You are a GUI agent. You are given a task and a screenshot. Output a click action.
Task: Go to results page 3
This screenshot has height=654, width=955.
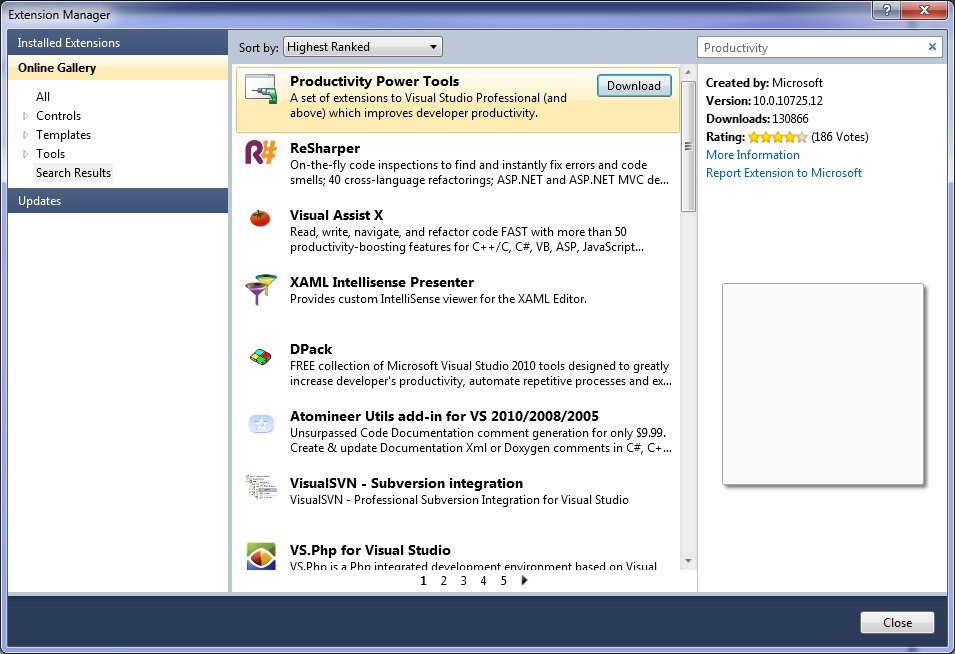click(x=463, y=581)
